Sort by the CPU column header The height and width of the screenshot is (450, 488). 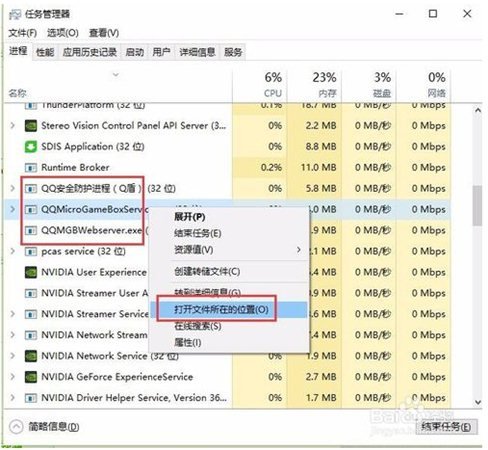tap(259, 85)
